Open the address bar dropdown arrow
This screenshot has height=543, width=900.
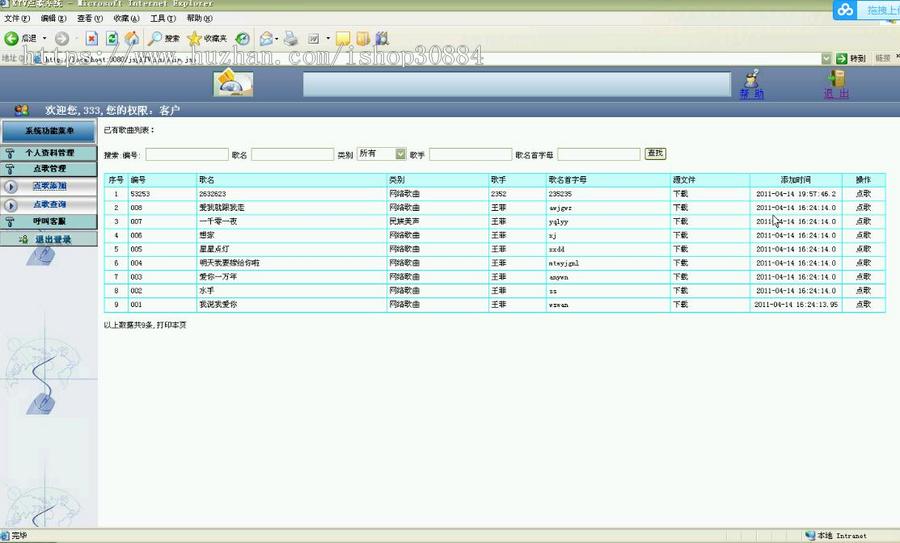[x=826, y=59]
